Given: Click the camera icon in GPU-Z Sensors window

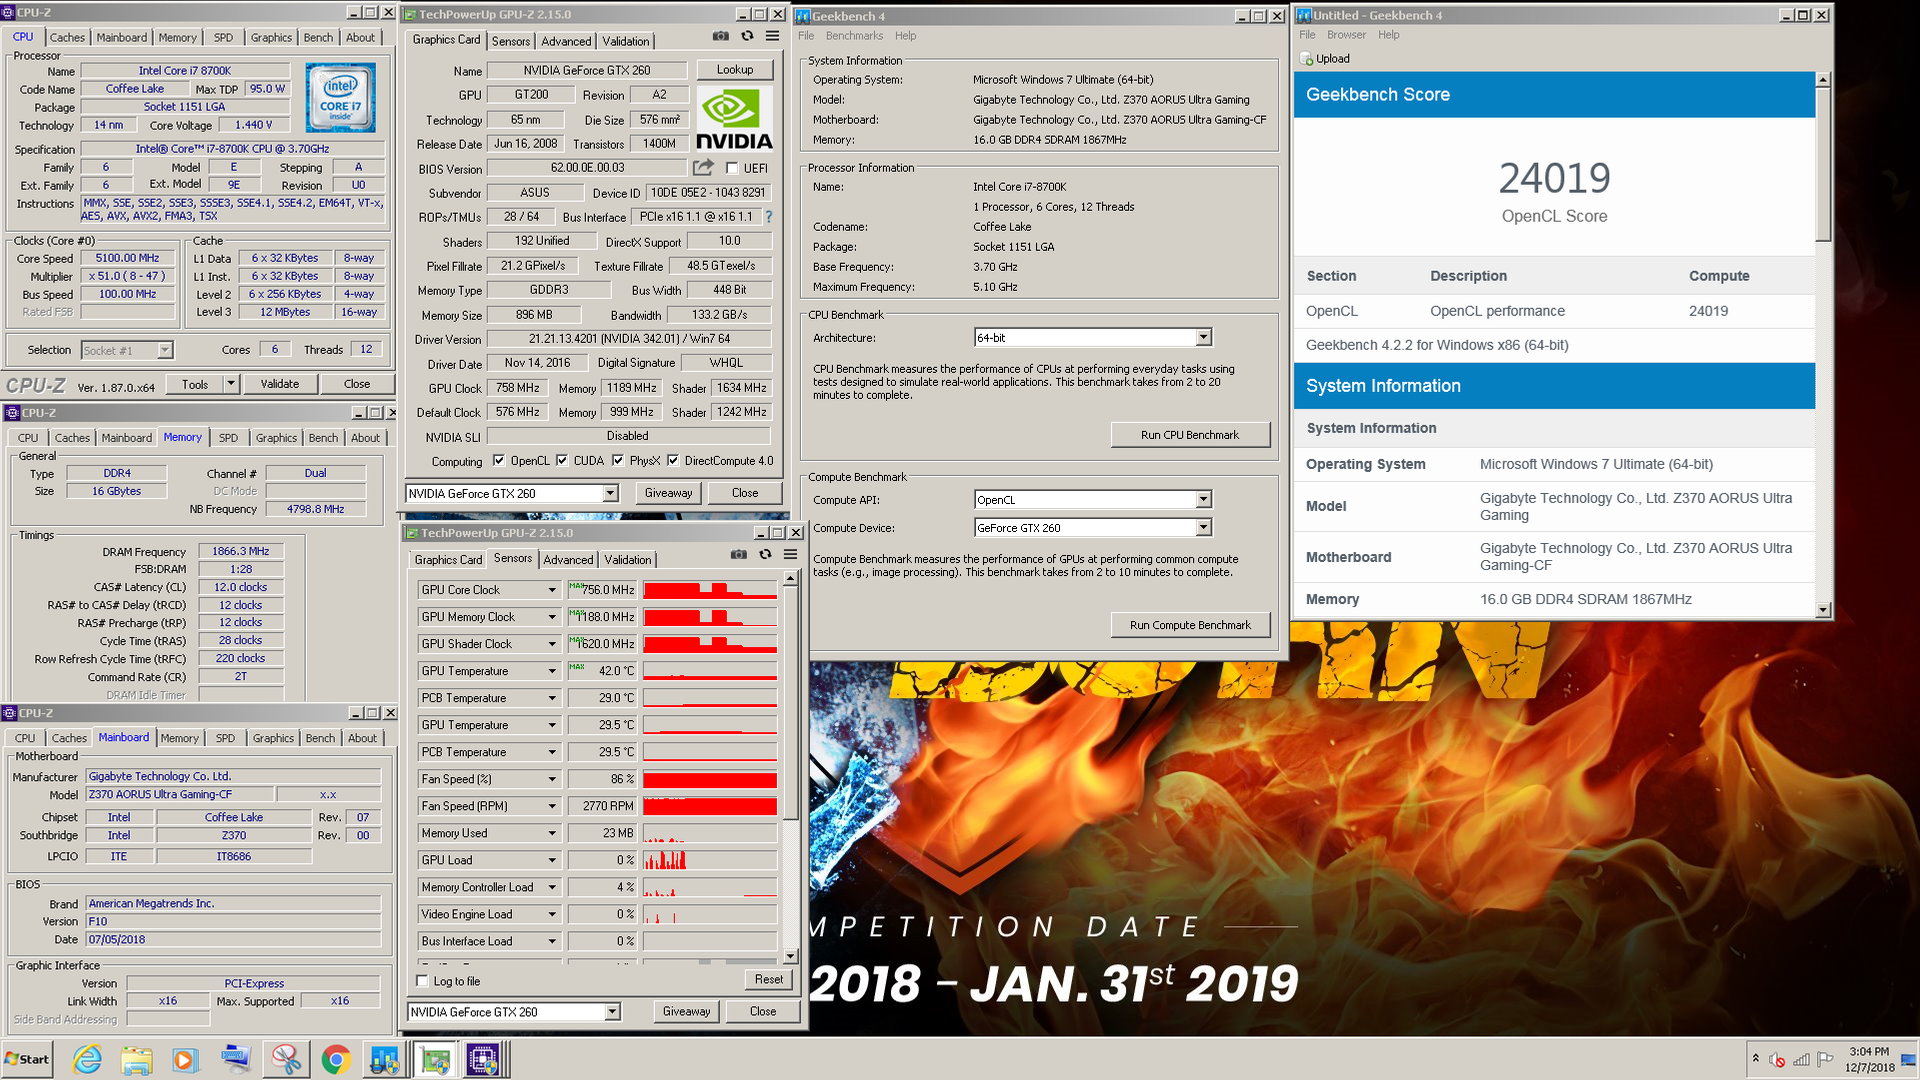Looking at the screenshot, I should click(738, 554).
